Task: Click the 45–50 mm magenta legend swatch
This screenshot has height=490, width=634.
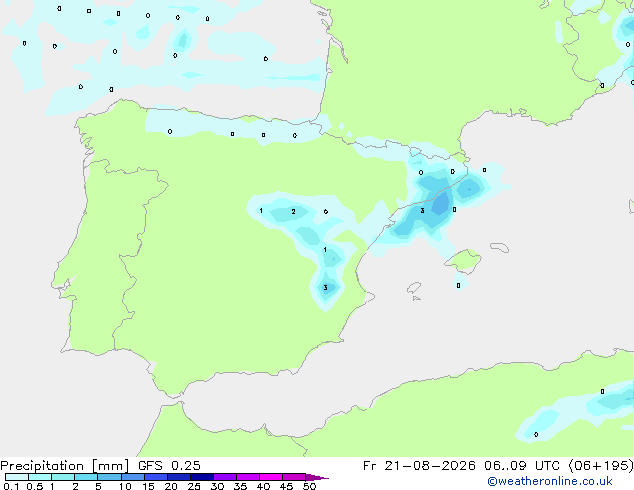Action: pyautogui.click(x=294, y=477)
